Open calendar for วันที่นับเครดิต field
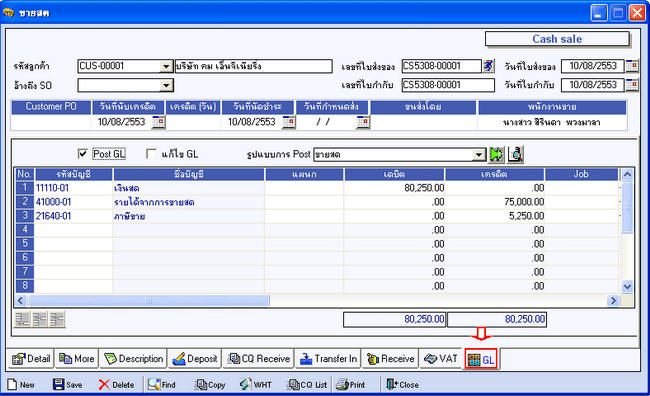This screenshot has height=396, width=650. pyautogui.click(x=158, y=122)
